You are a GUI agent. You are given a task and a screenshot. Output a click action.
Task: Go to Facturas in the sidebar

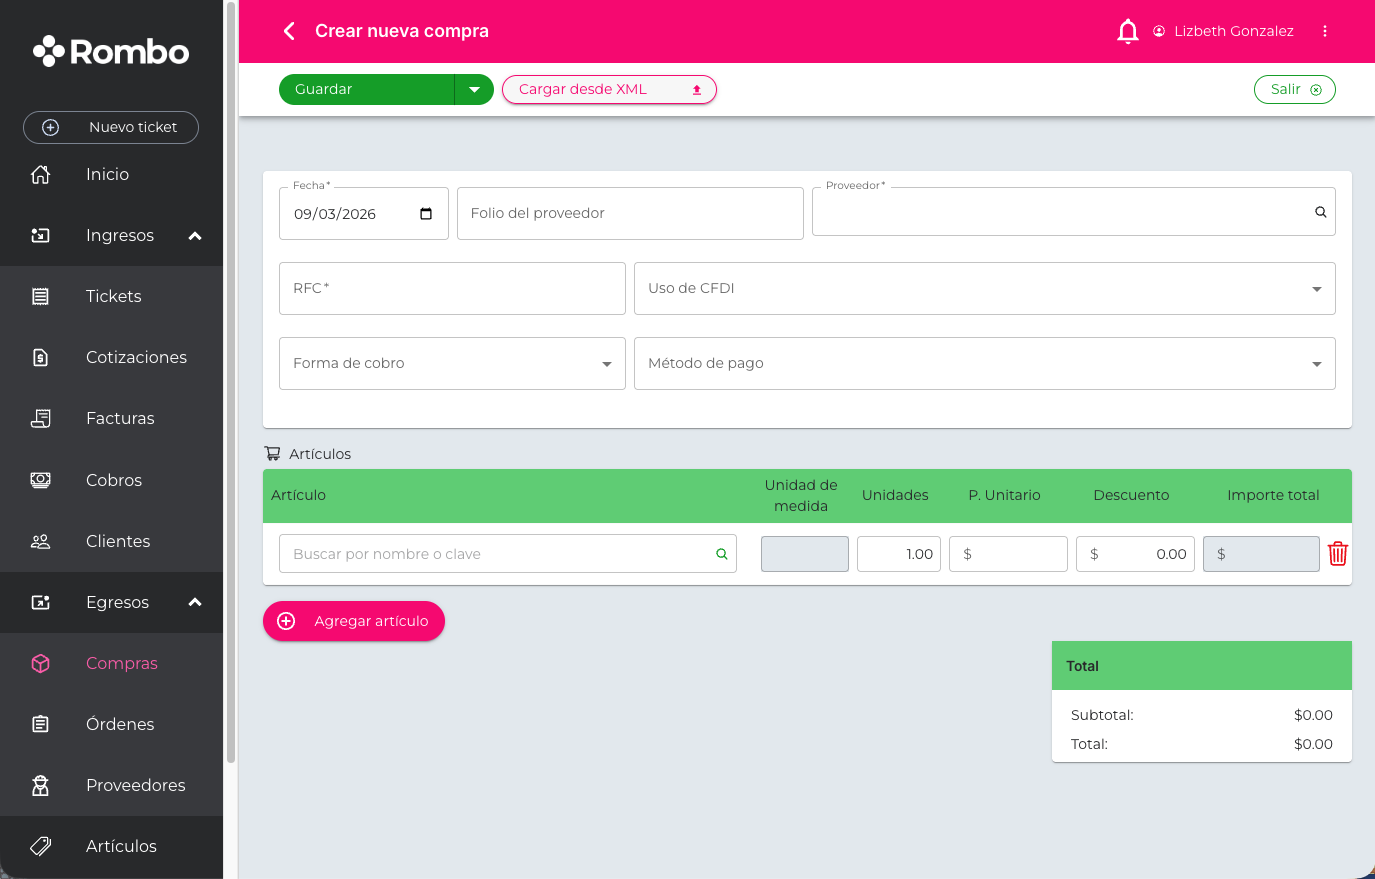pos(120,418)
